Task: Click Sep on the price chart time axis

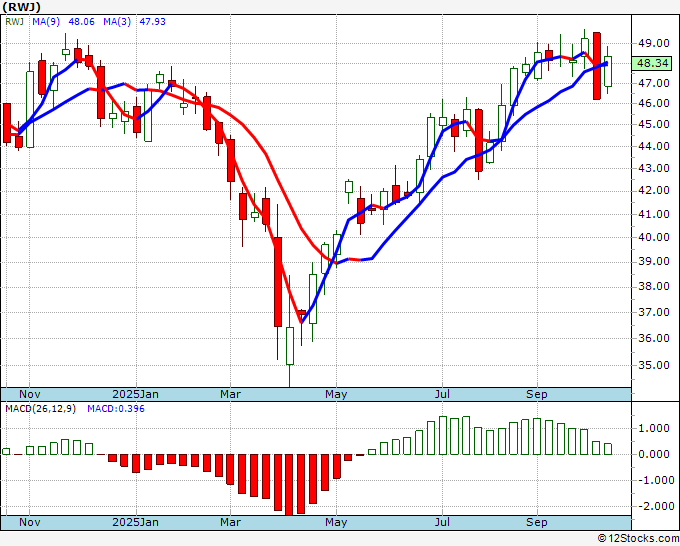Action: [537, 394]
